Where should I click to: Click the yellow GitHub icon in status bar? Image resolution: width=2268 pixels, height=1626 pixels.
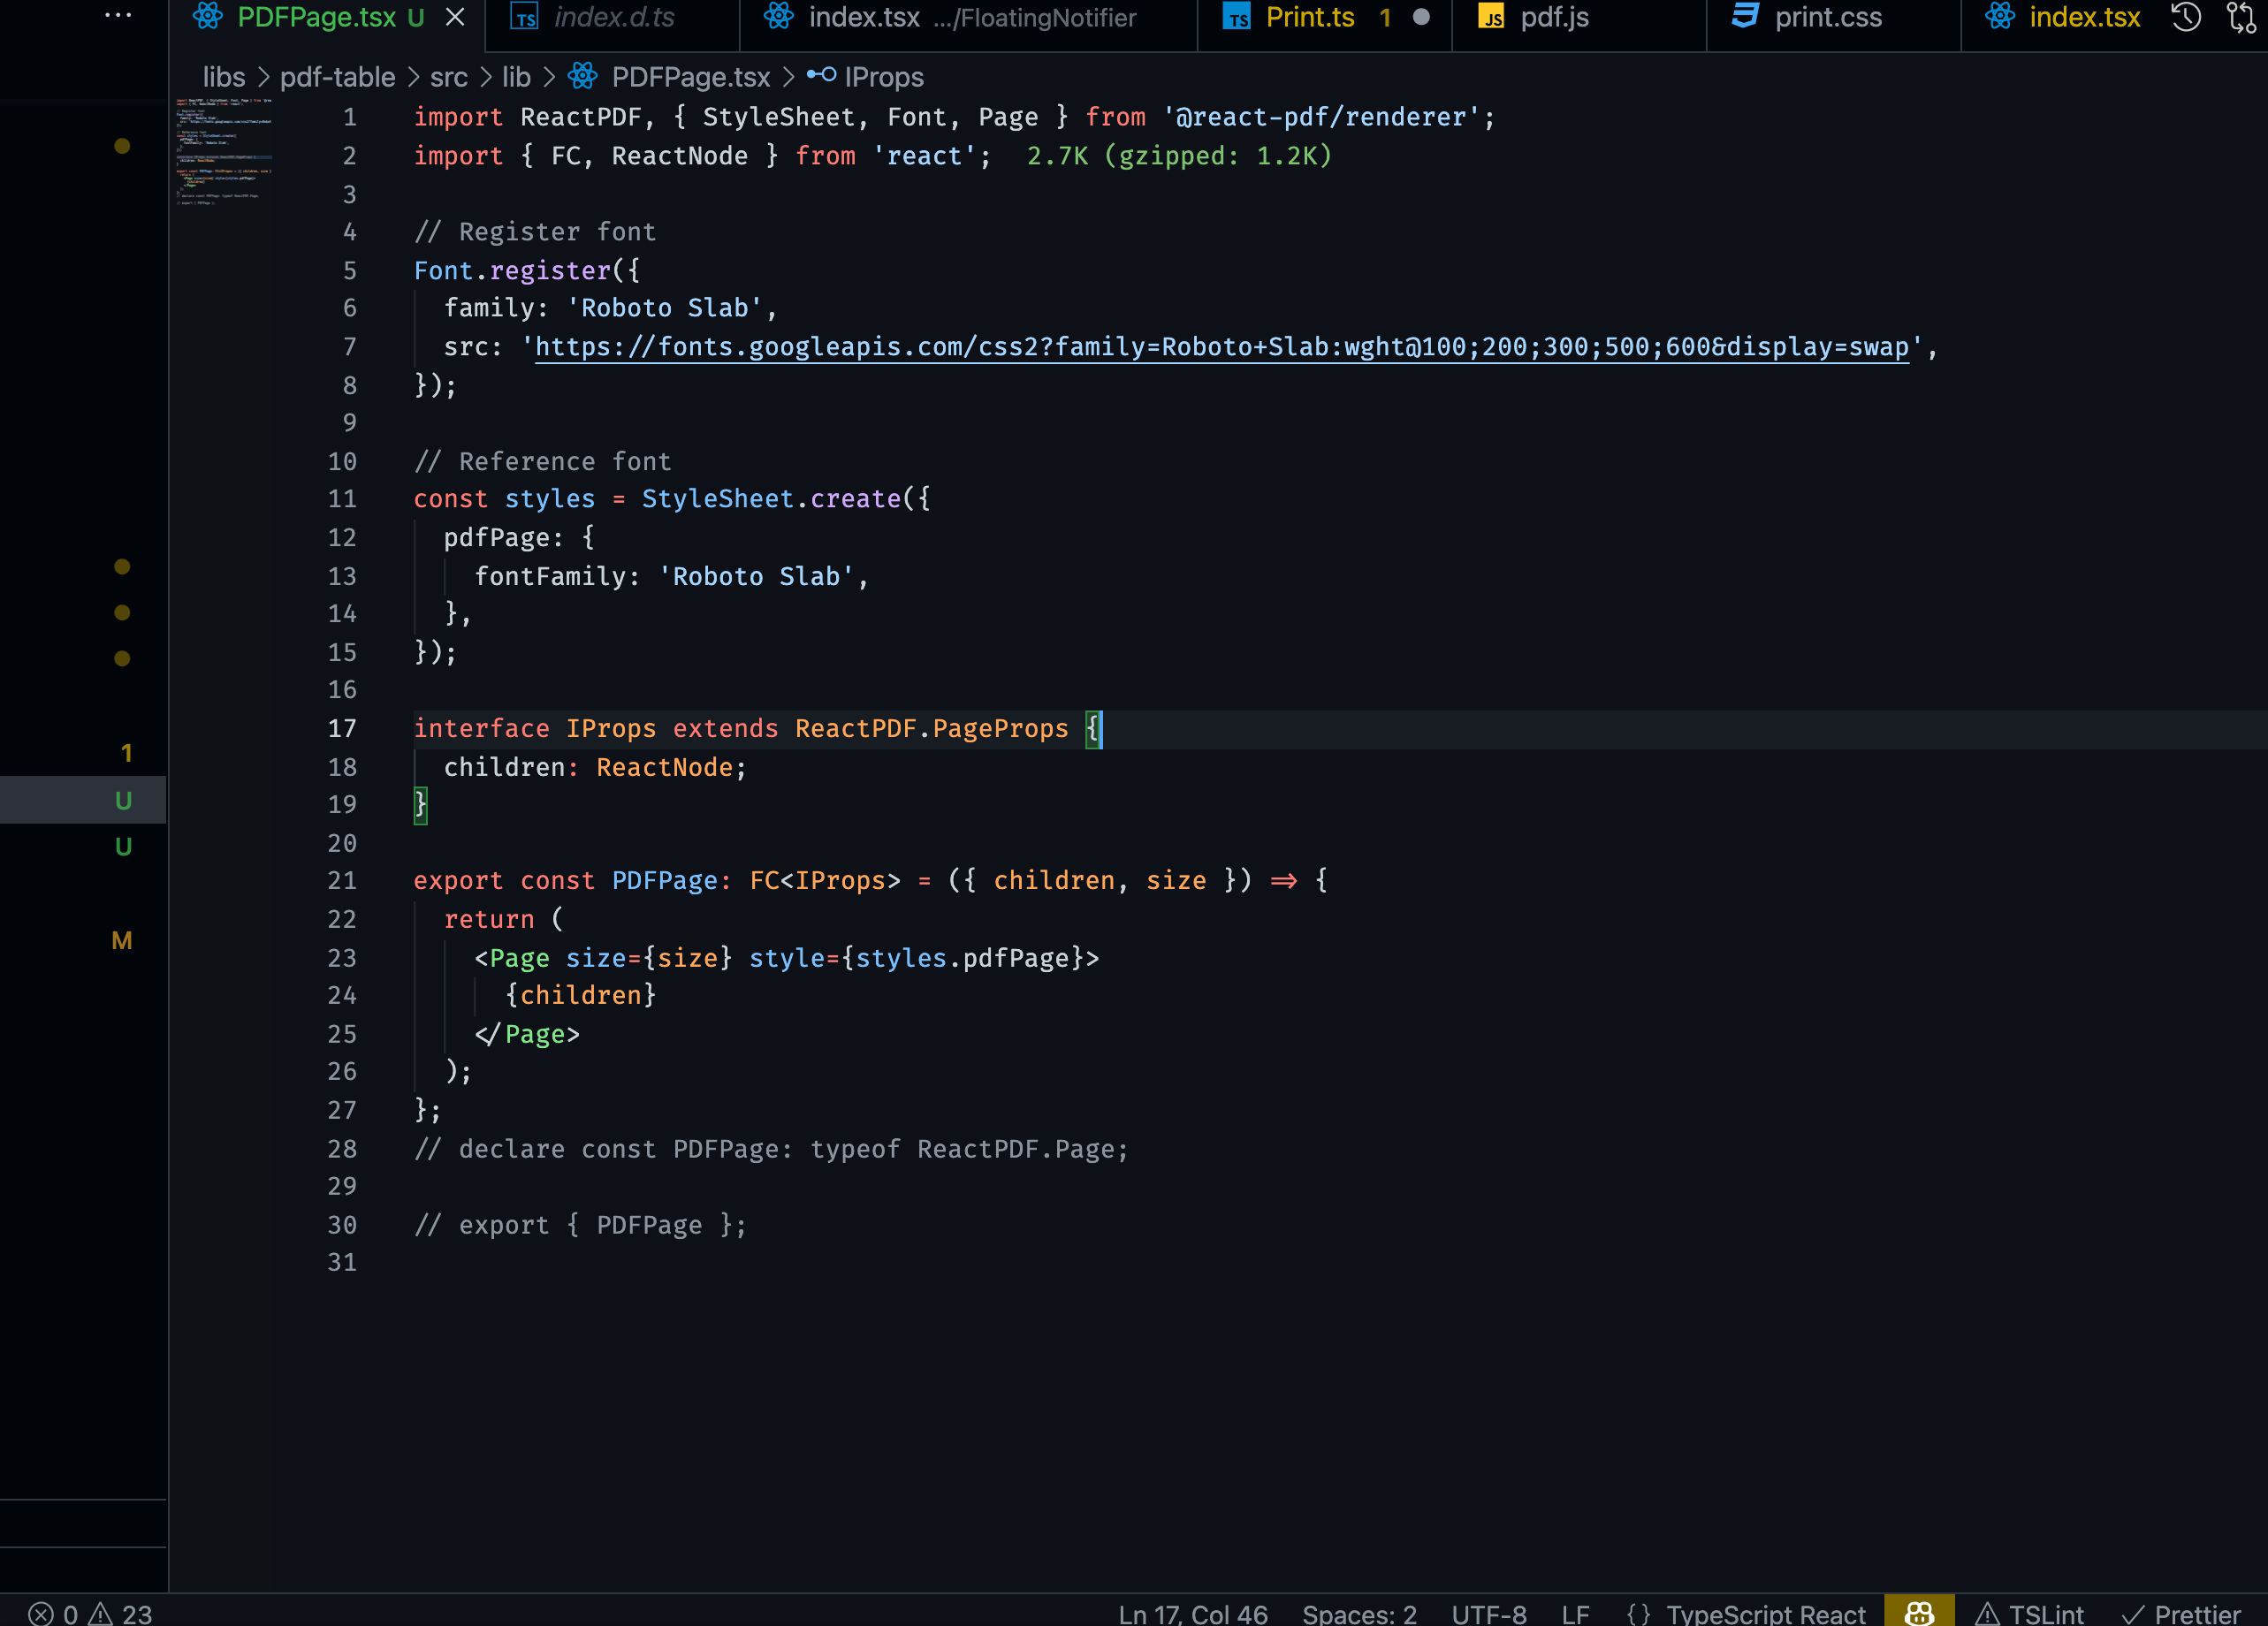pos(1919,1611)
